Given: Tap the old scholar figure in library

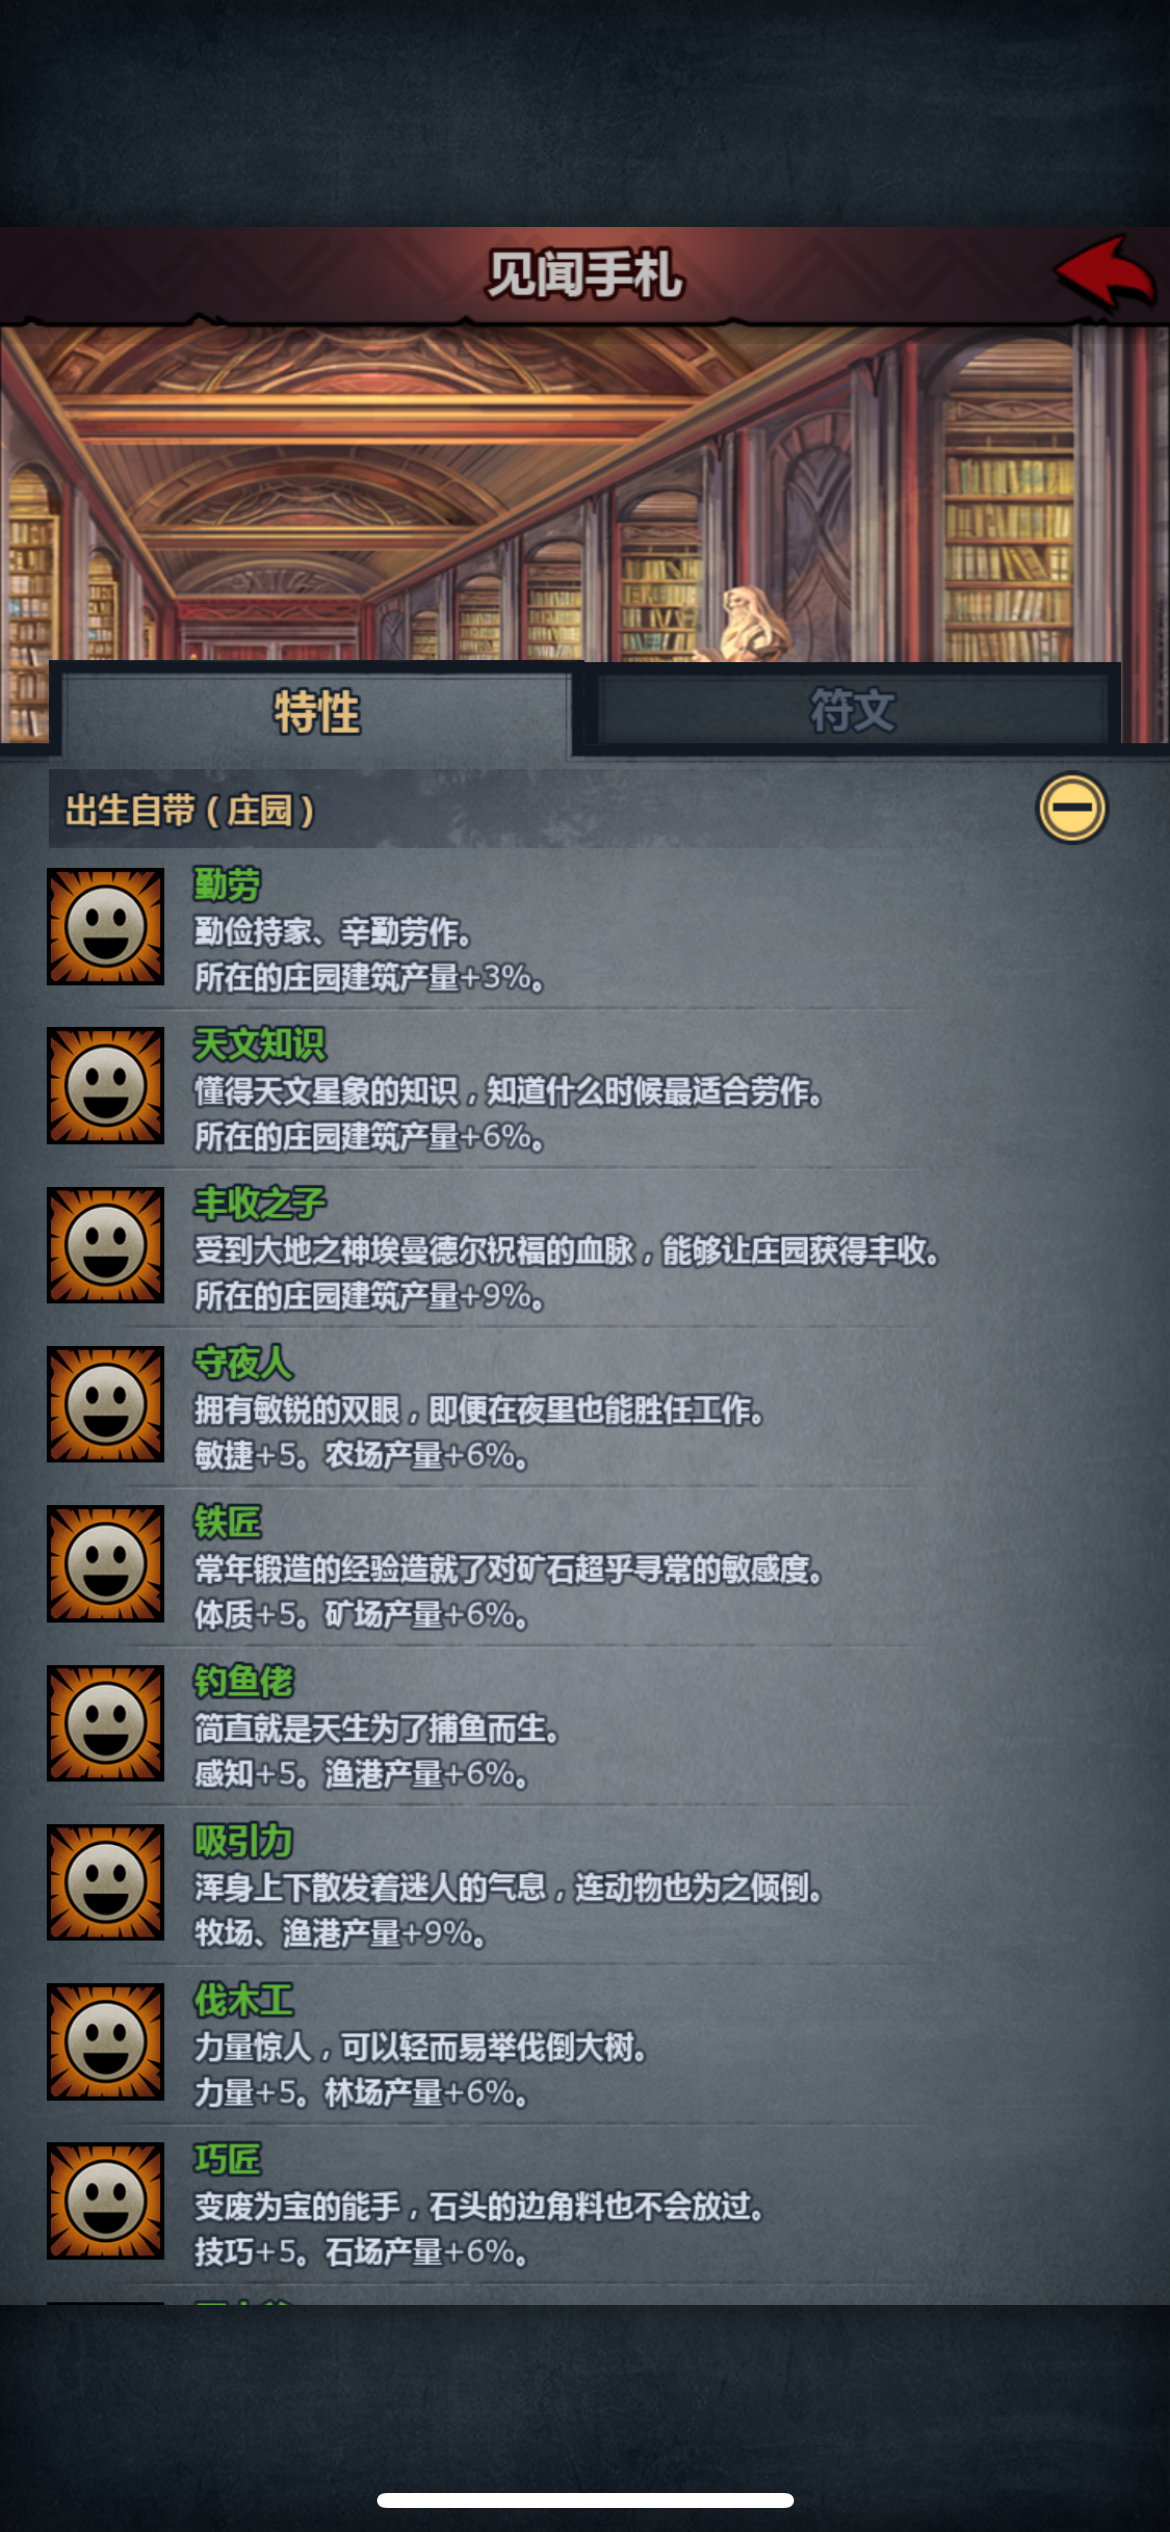Looking at the screenshot, I should coord(750,625).
